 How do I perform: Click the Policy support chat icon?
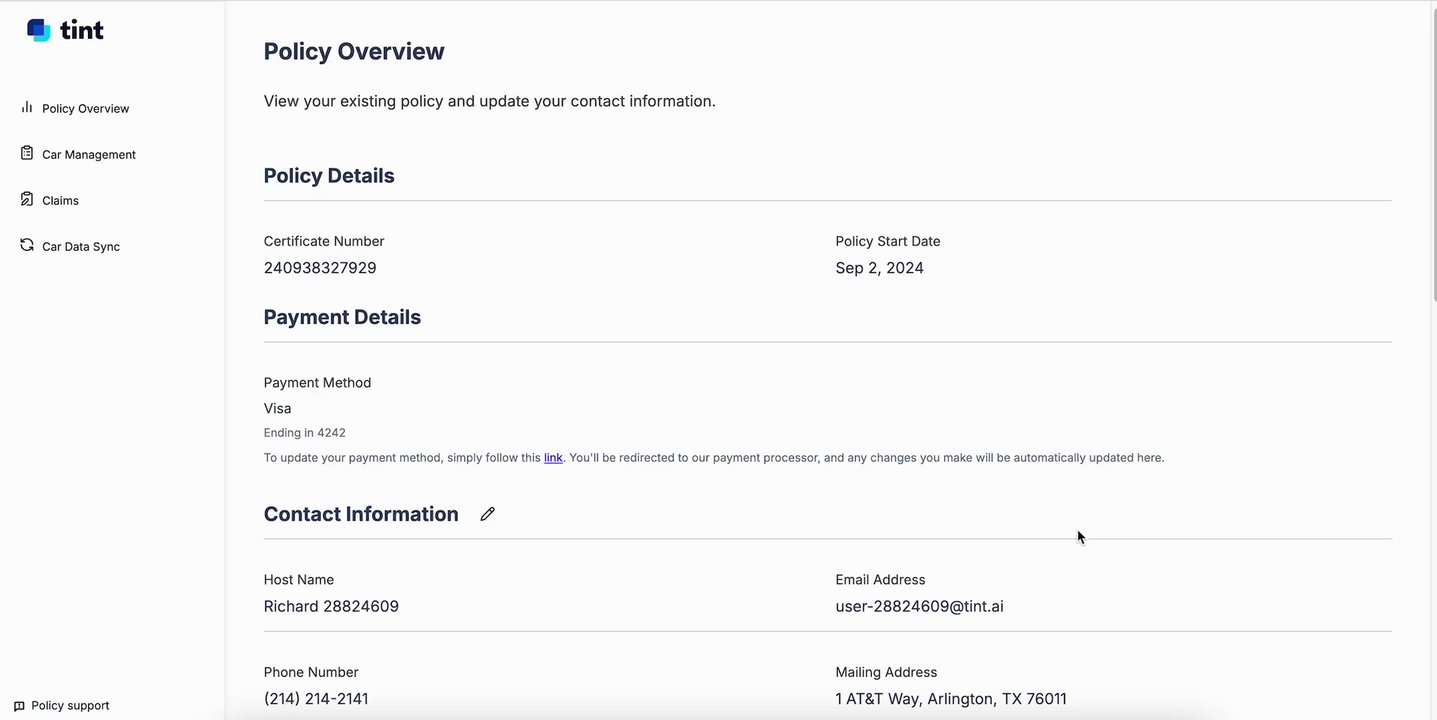19,706
